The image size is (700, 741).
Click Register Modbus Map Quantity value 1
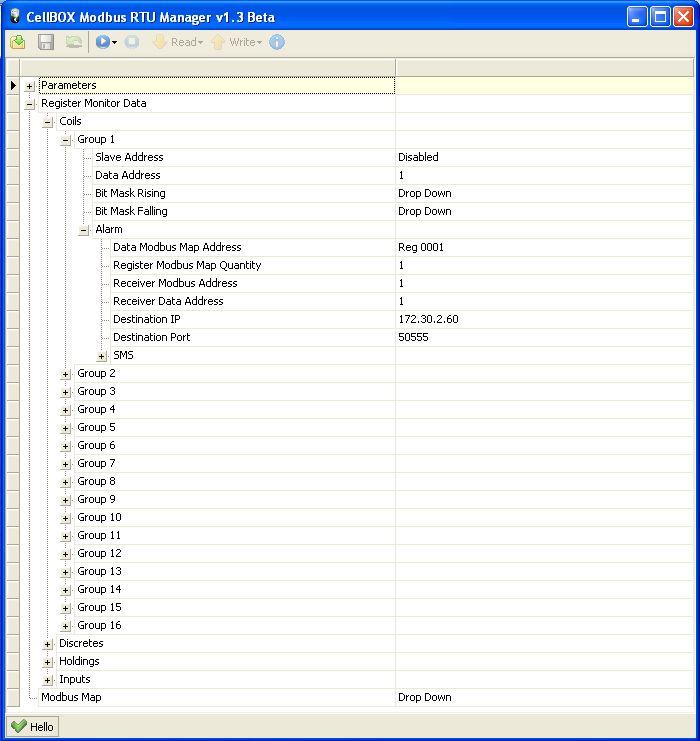click(401, 265)
